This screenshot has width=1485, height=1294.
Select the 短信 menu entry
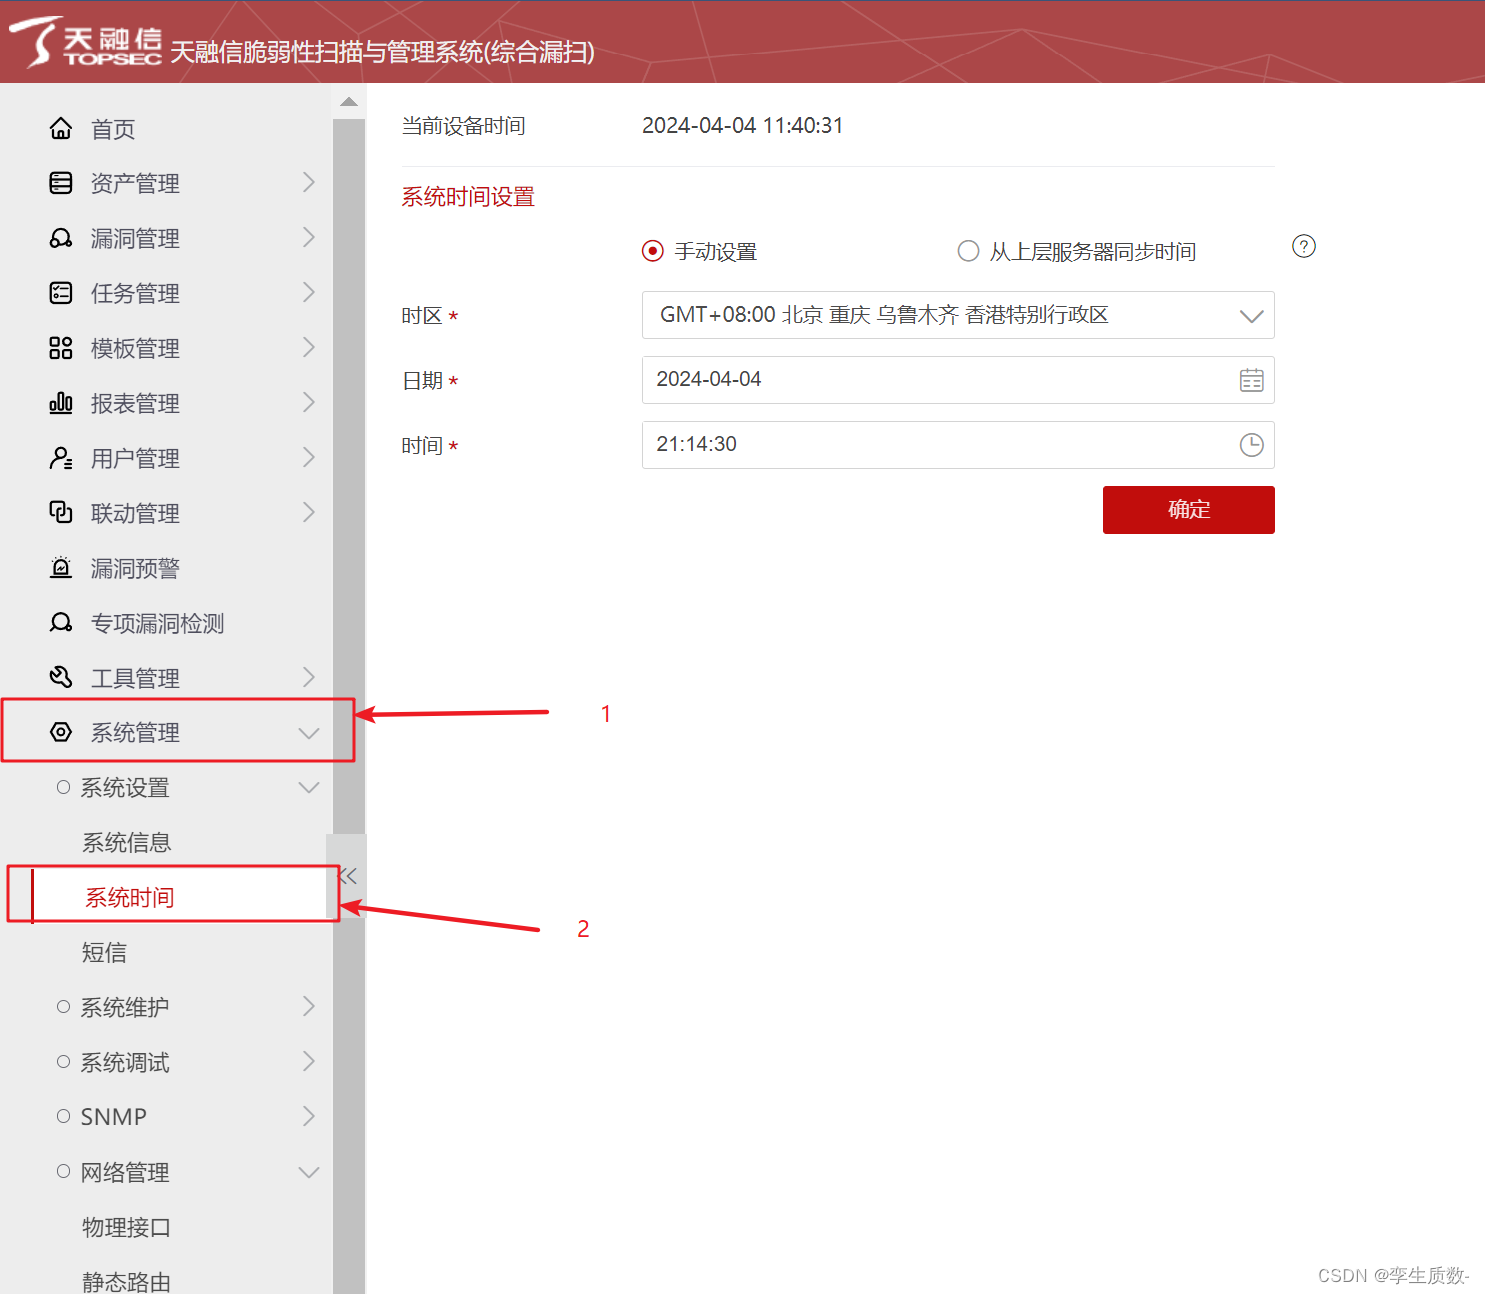click(104, 952)
